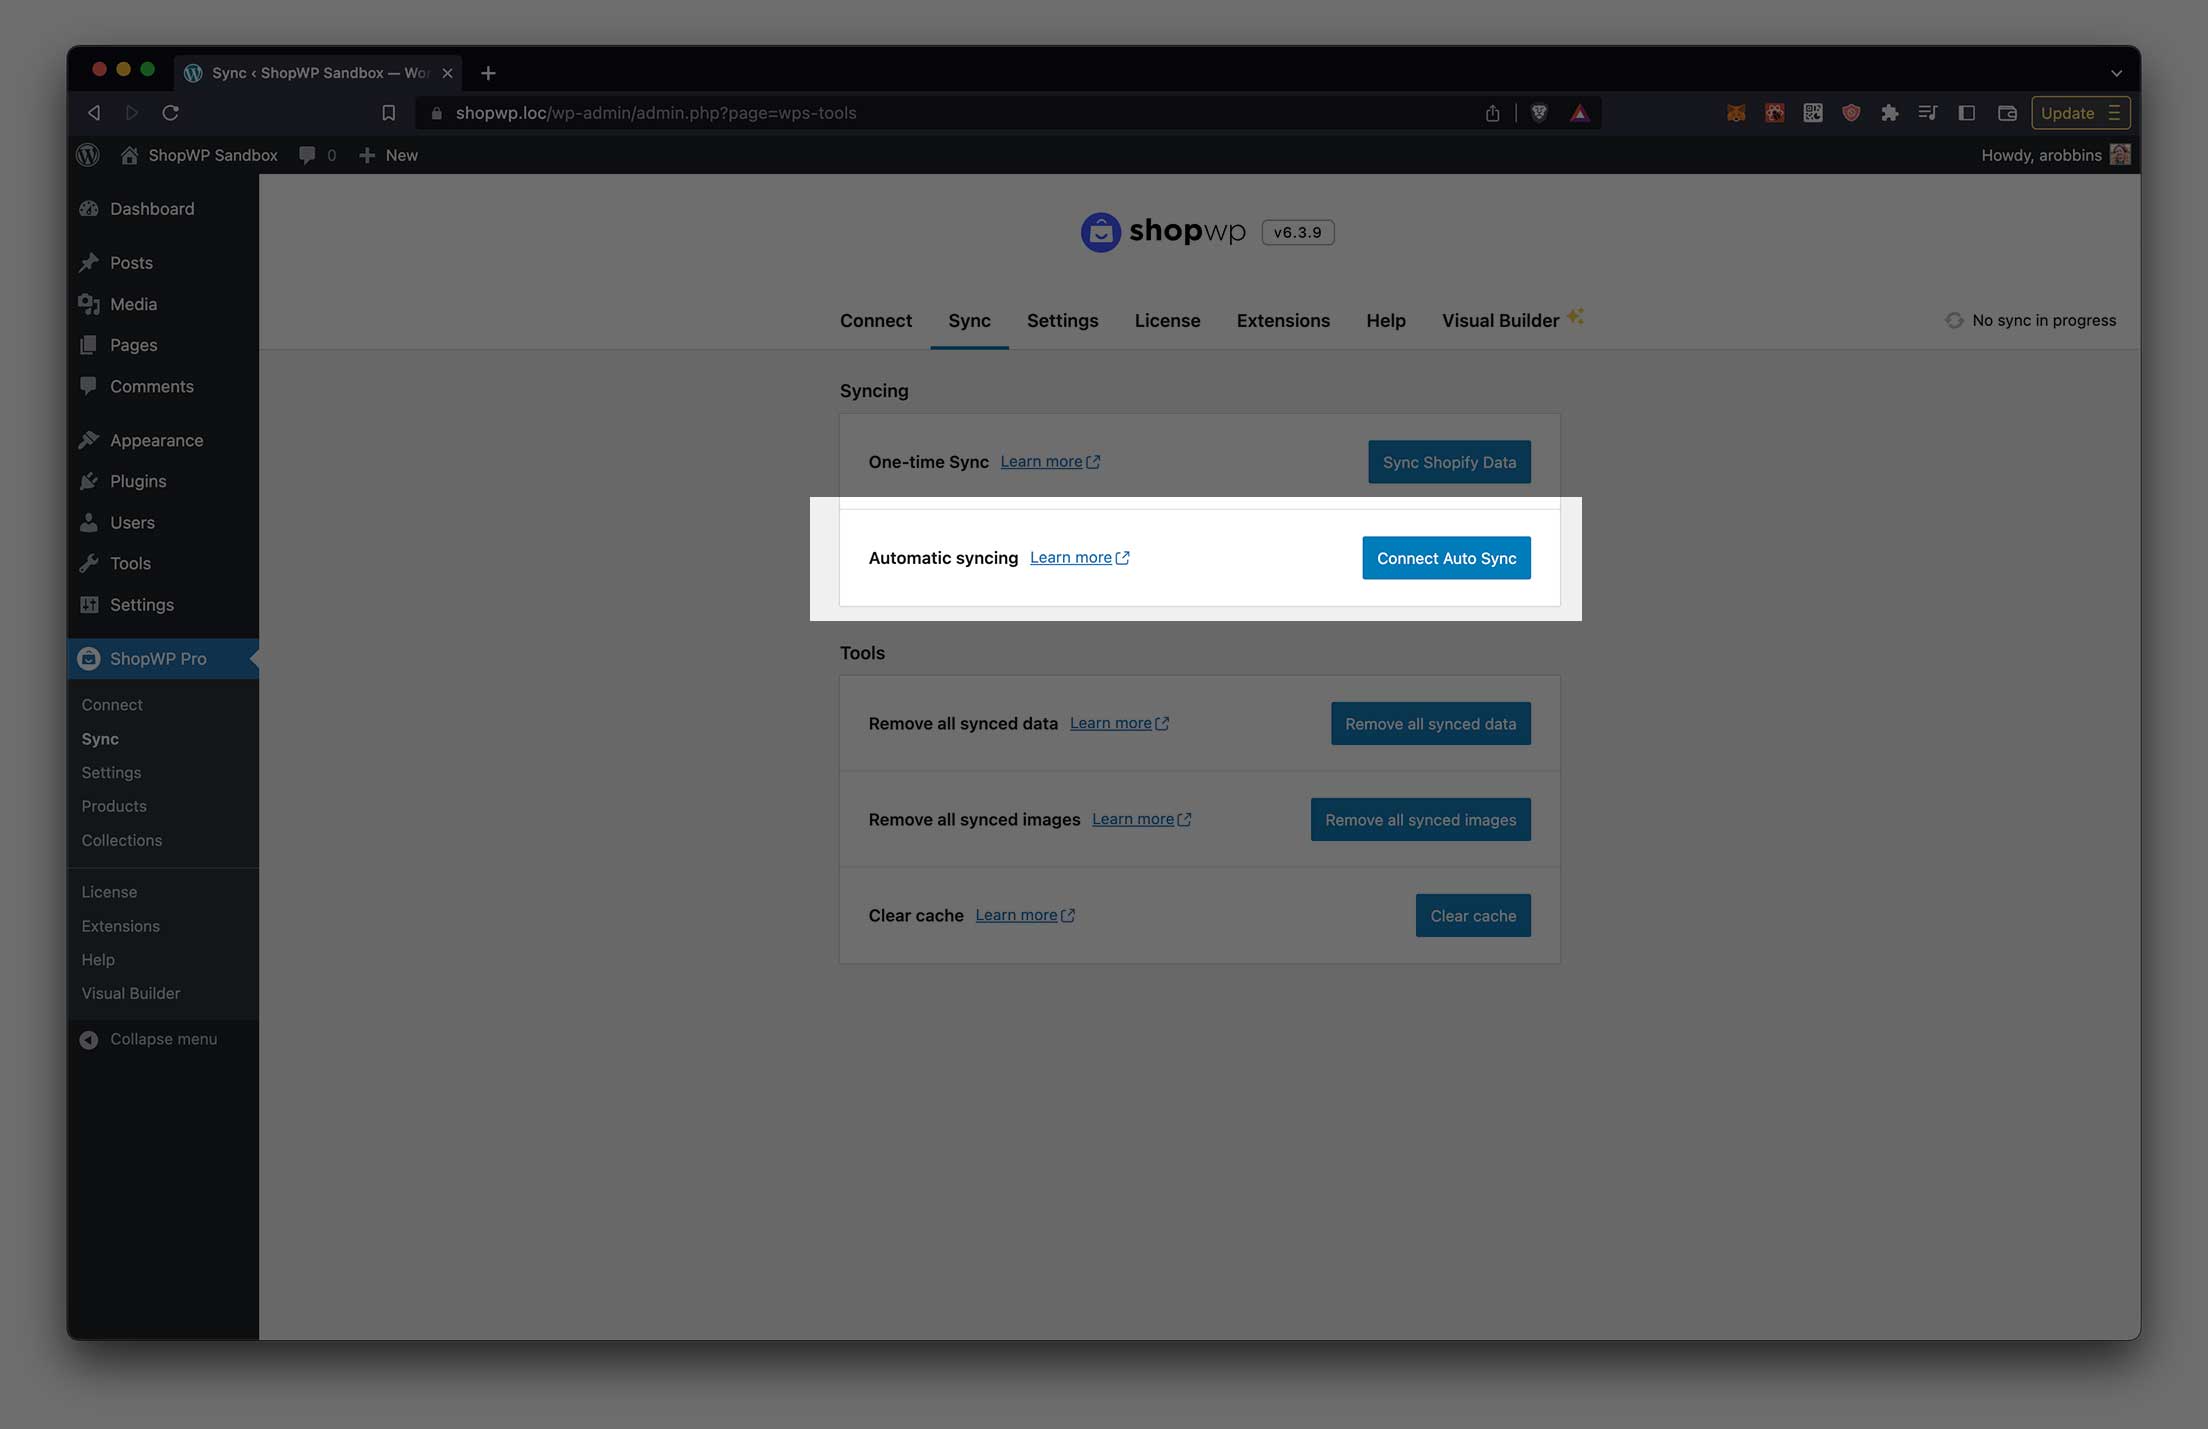Open Plugins in sidebar
This screenshot has width=2208, height=1429.
click(163, 481)
